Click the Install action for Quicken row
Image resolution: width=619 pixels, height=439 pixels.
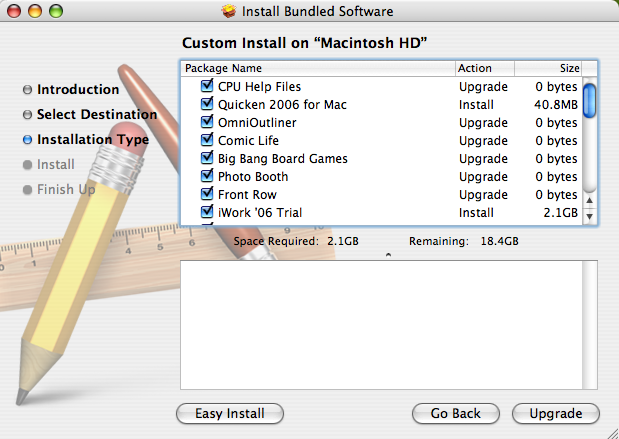(x=476, y=105)
